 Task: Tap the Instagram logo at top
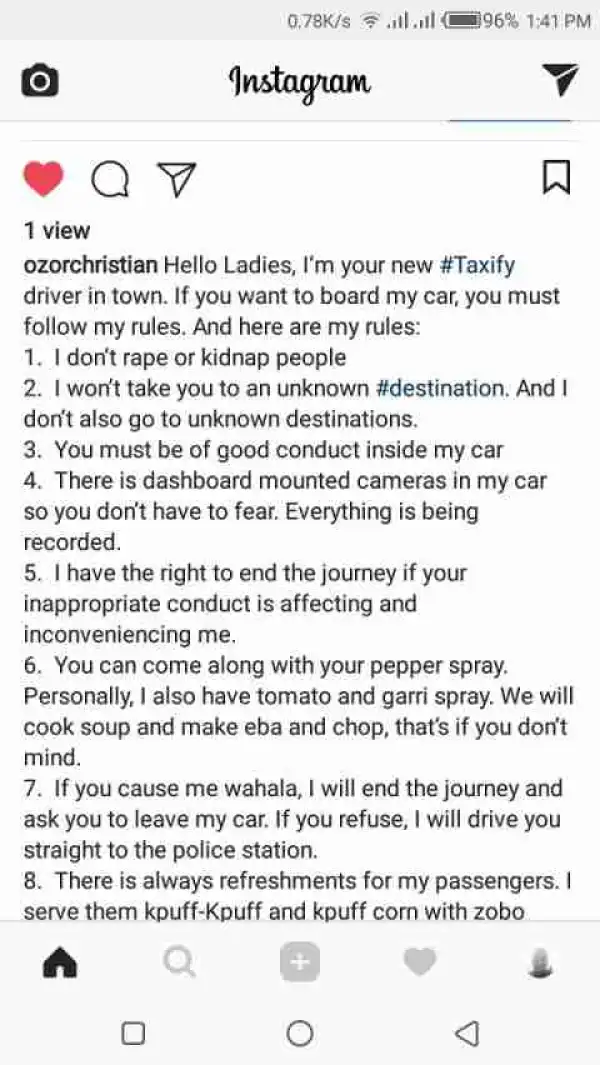click(299, 82)
